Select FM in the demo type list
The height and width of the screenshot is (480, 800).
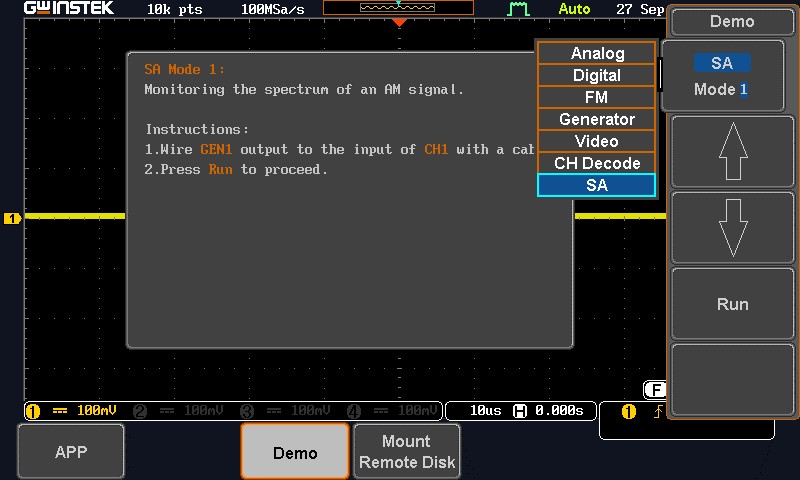pos(597,98)
